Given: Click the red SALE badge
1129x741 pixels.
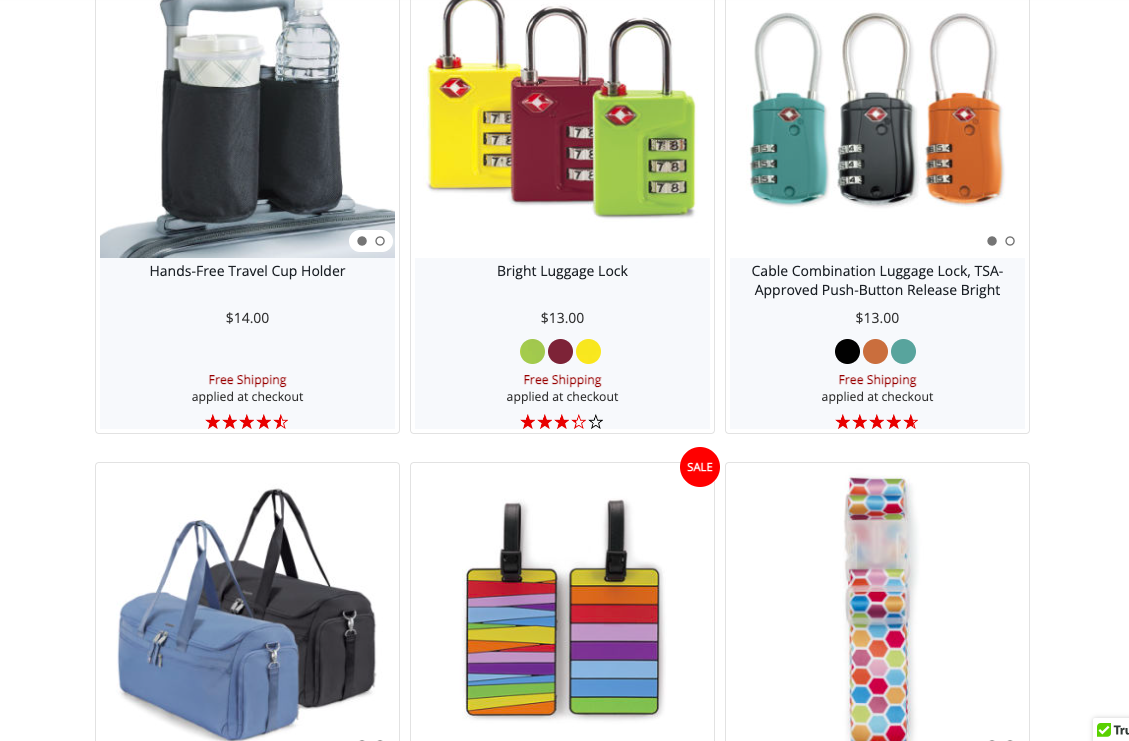Looking at the screenshot, I should pos(700,467).
